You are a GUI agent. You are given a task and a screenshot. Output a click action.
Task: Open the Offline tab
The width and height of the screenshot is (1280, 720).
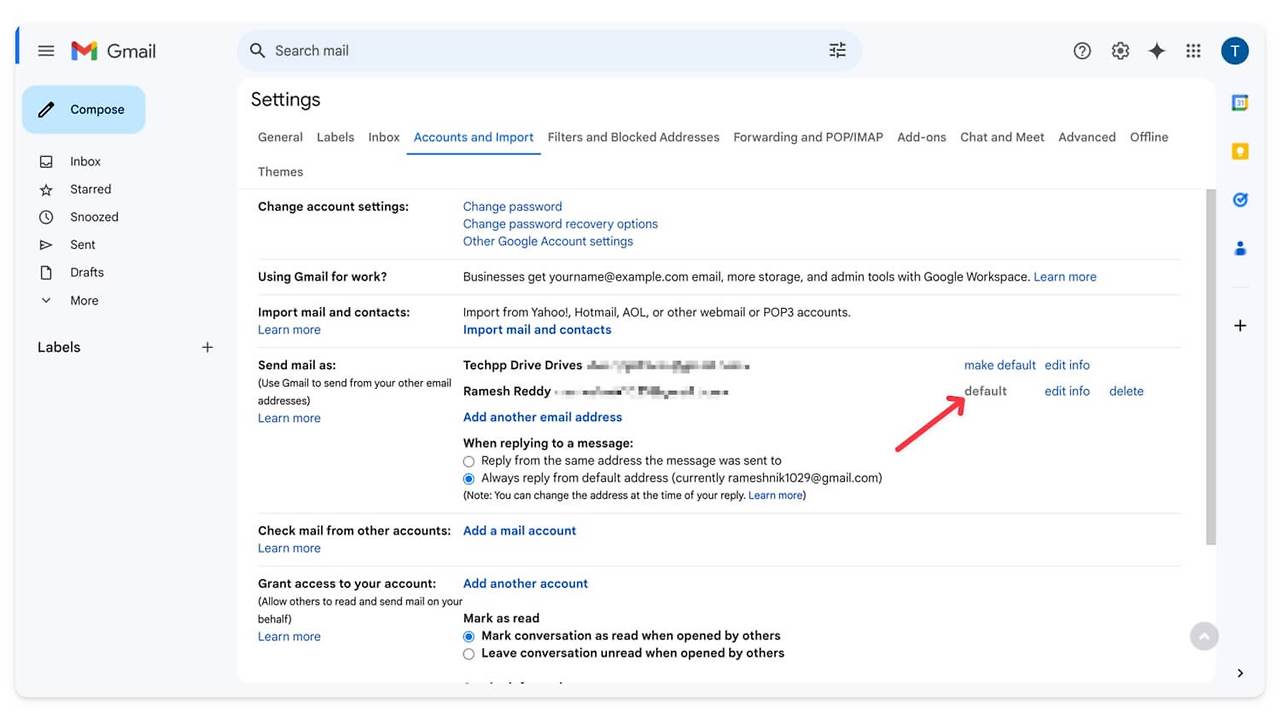[x=1149, y=137]
